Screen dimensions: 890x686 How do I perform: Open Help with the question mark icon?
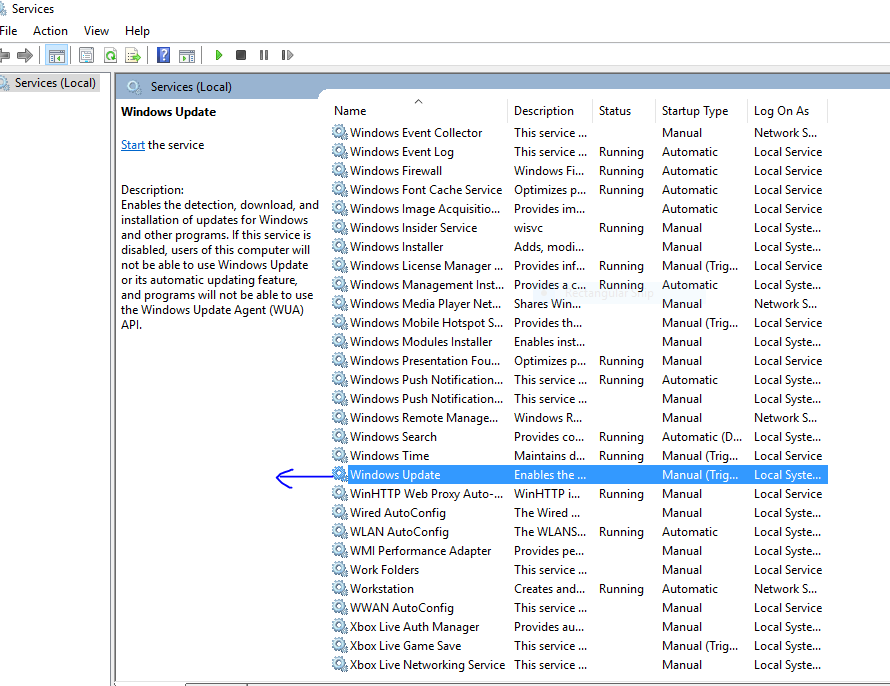[163, 55]
